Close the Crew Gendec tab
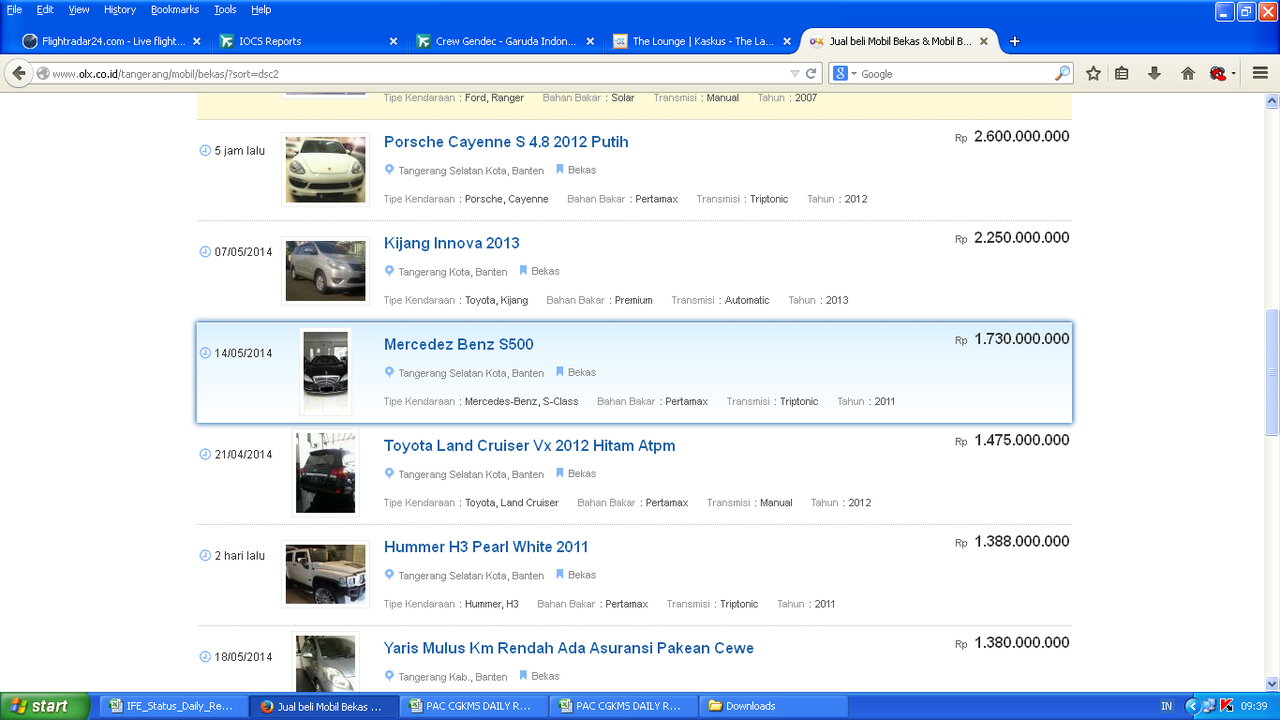This screenshot has width=1280, height=720. [590, 41]
